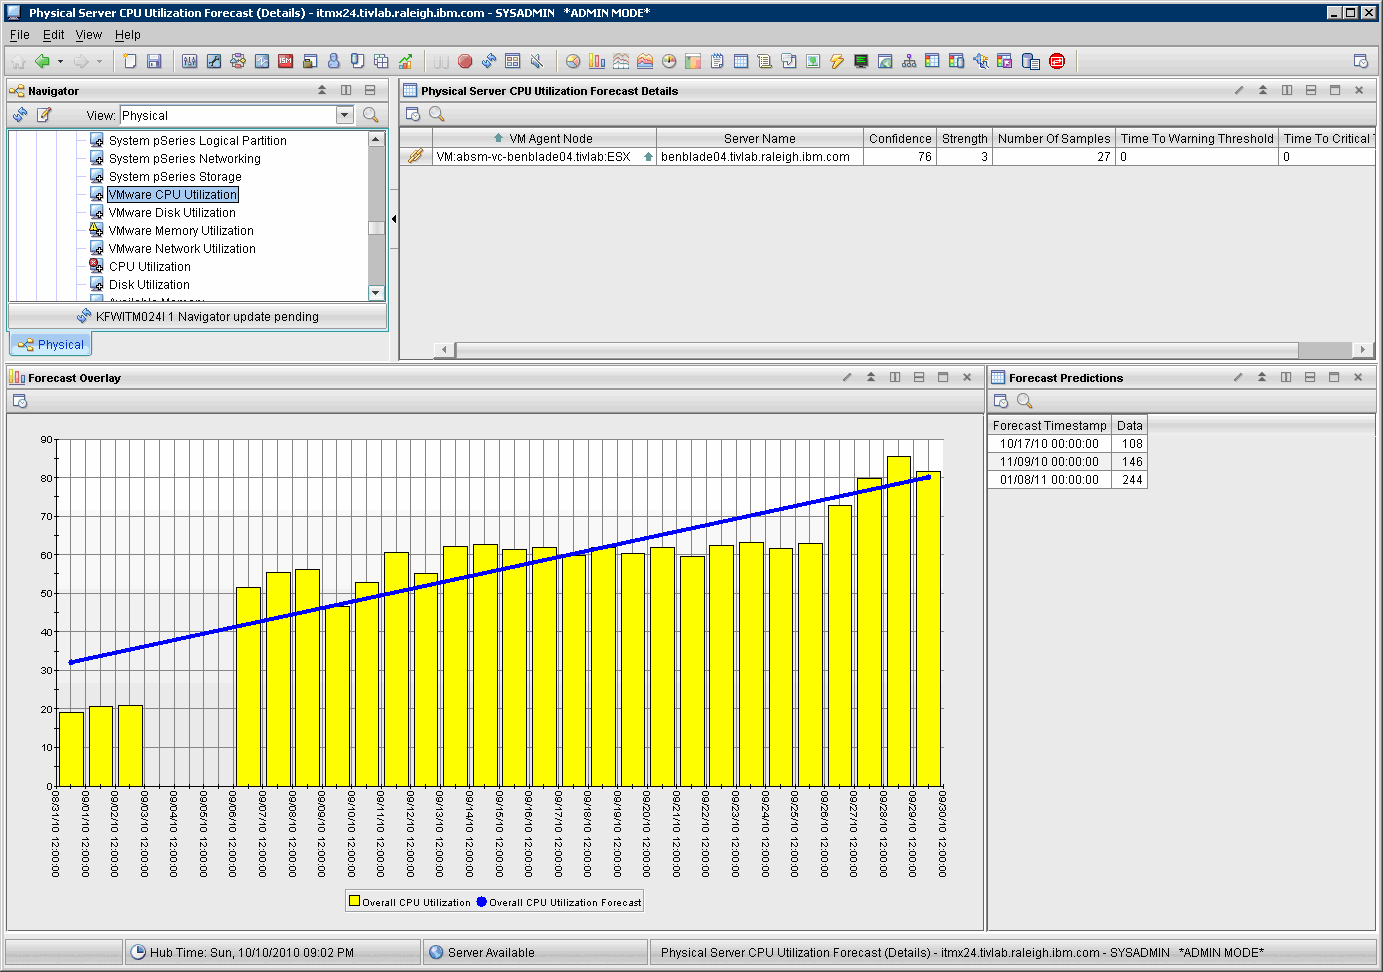Select CPU Utilization navigator item
Screen dimensions: 1383x972
click(x=149, y=267)
